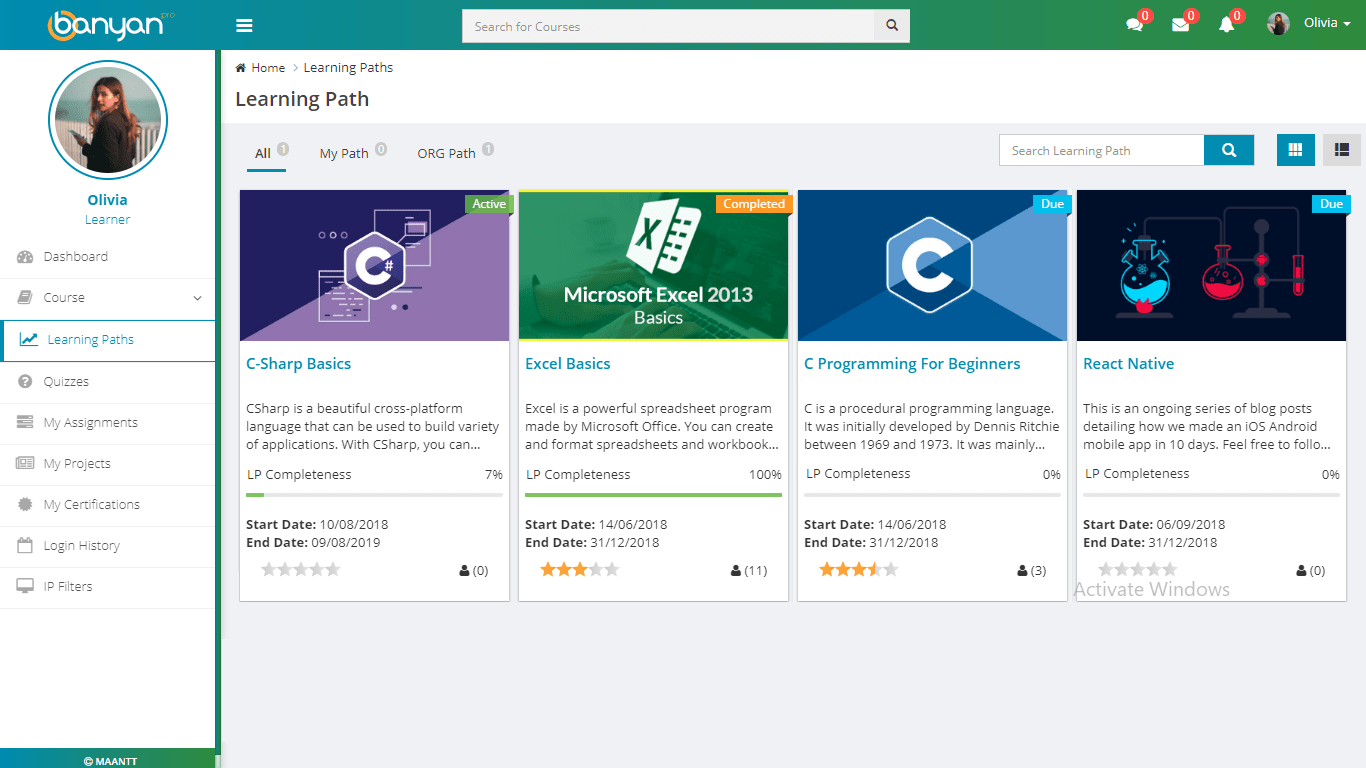Click Olivia's large profile photo

coord(107,121)
